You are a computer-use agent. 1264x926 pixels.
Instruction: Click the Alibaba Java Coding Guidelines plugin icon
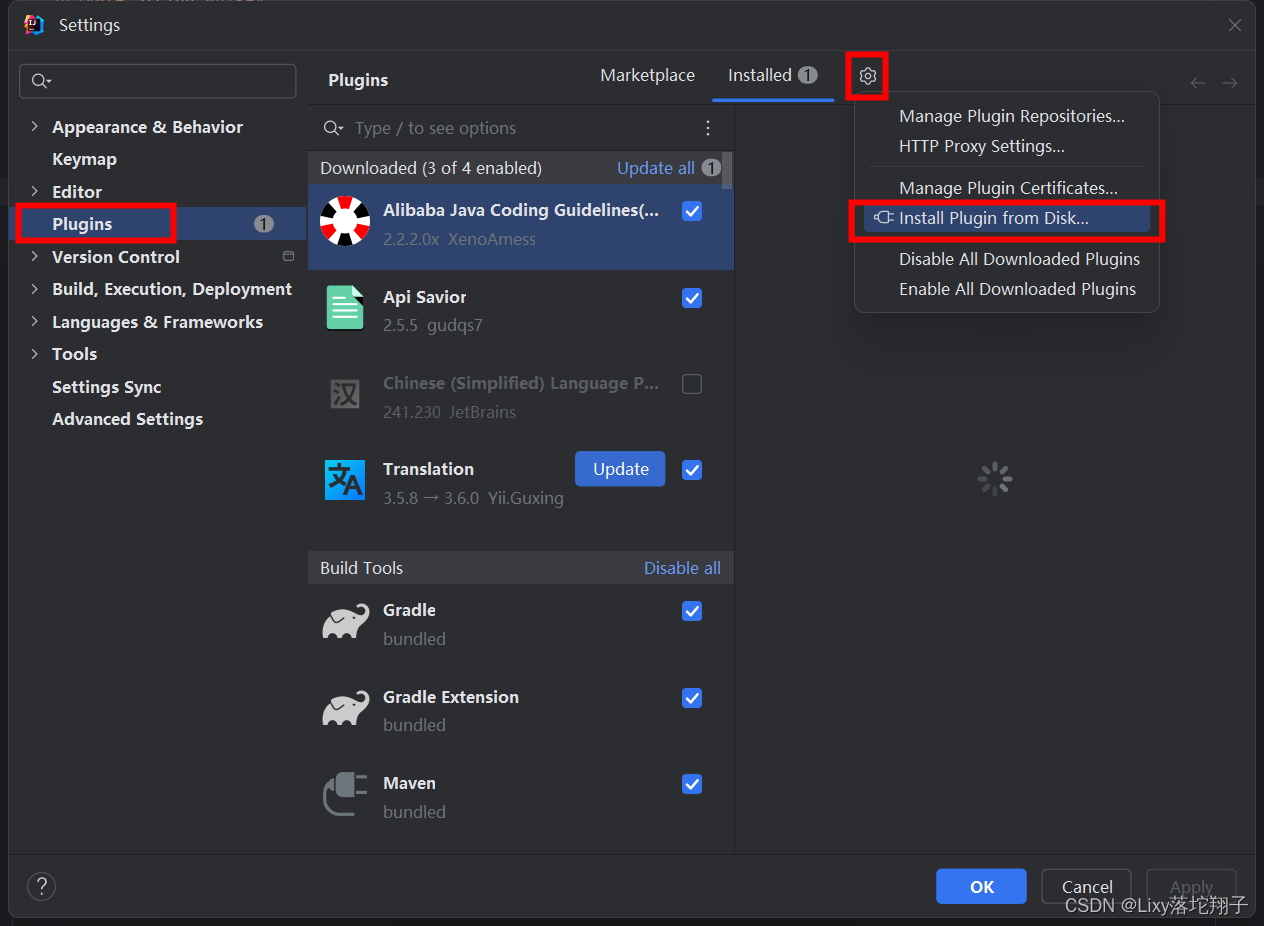coord(345,221)
